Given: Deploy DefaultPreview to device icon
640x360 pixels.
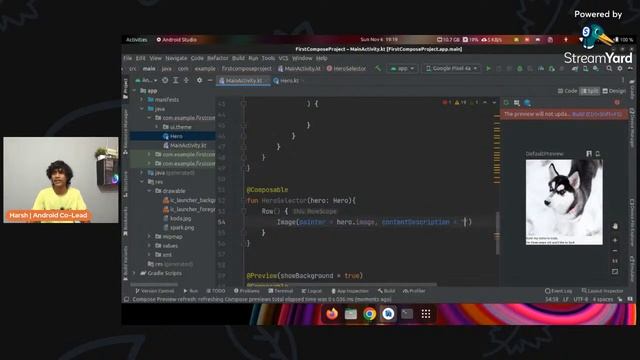Looking at the screenshot, I should pos(597,153).
